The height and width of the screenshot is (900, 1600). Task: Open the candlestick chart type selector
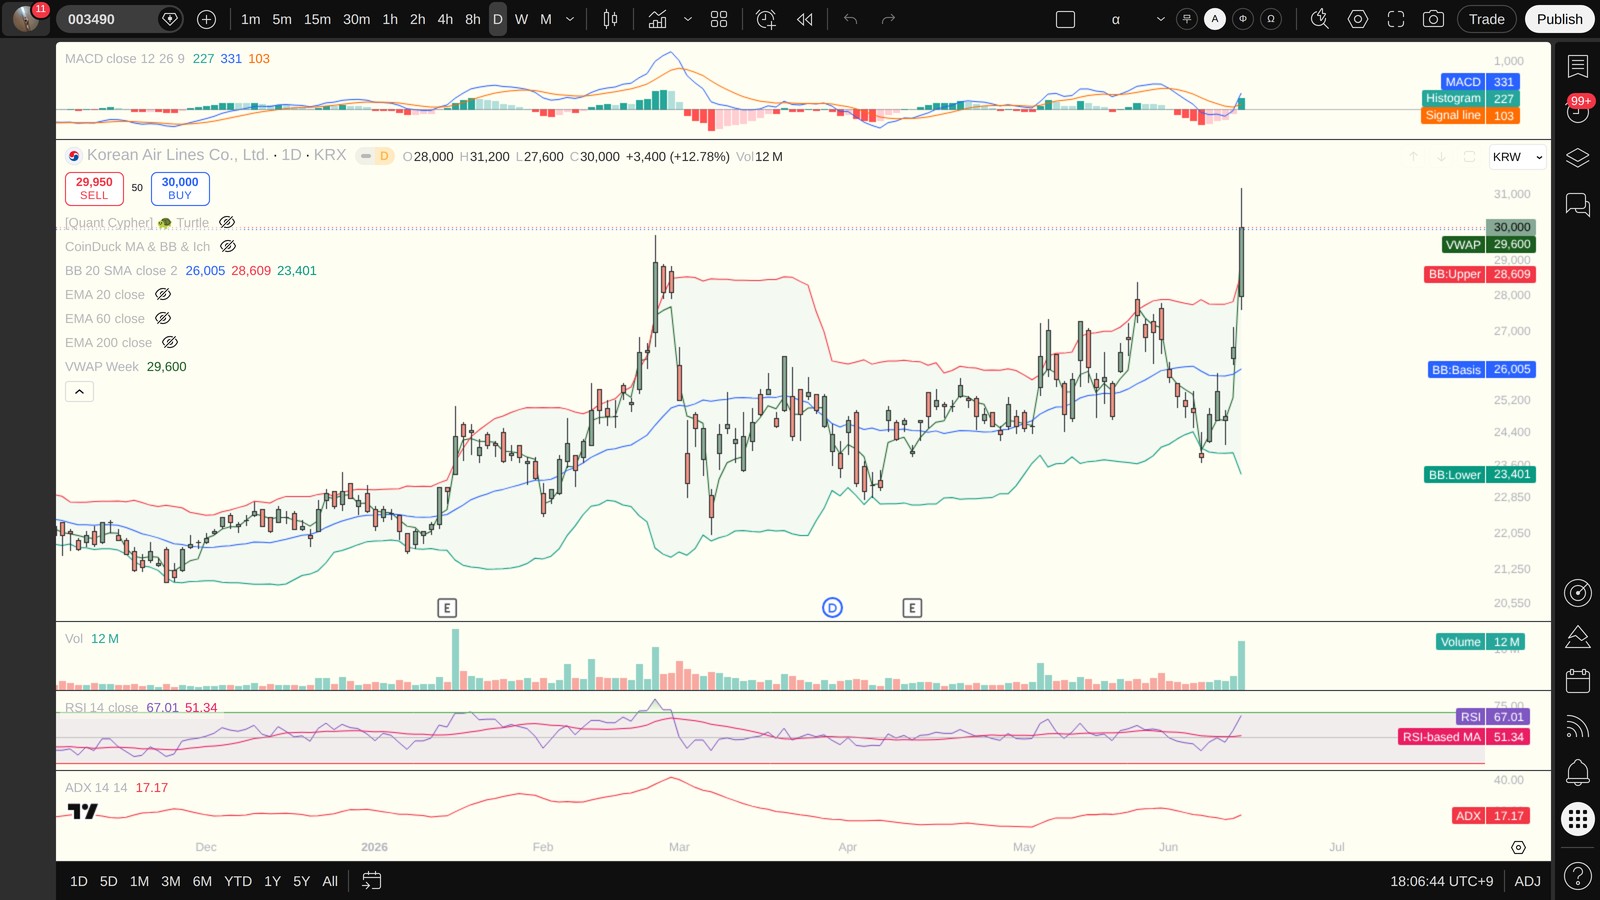pos(610,19)
